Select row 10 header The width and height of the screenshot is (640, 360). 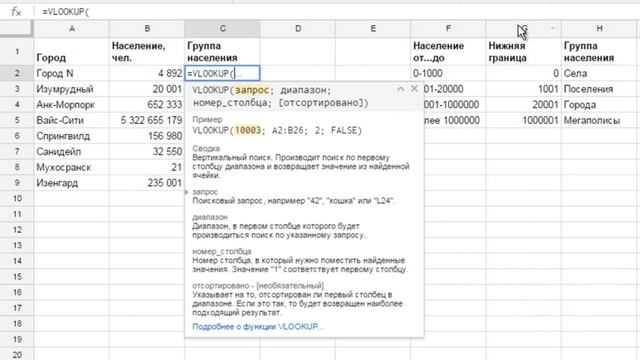pyautogui.click(x=17, y=198)
